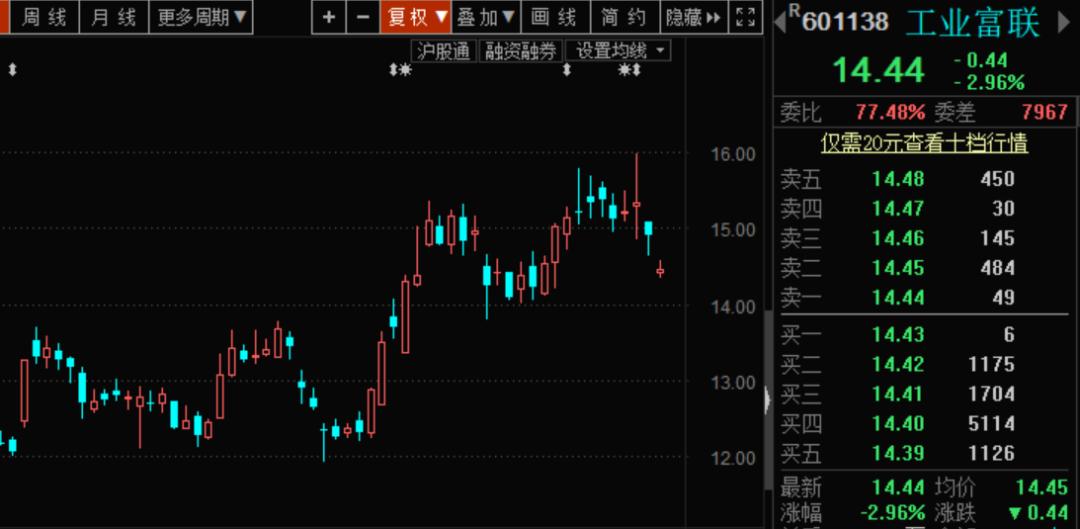Click the side panel collapse arrow handle
Image resolution: width=1080 pixels, height=529 pixels.
[767, 399]
